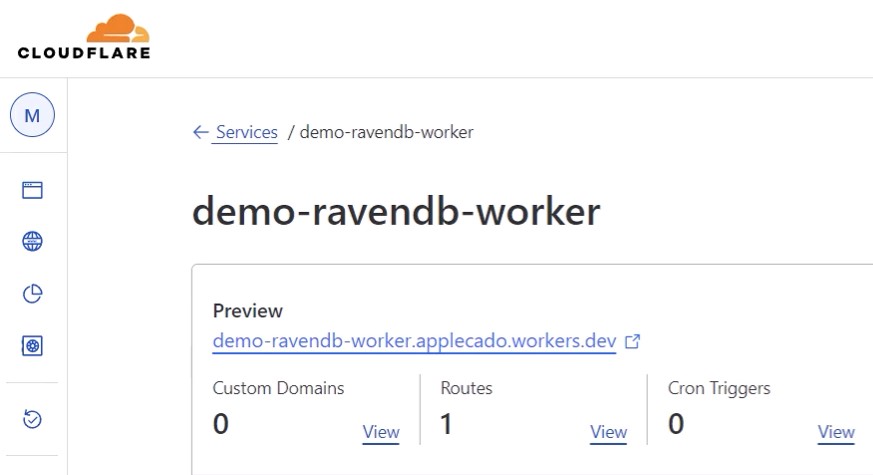Screen dimensions: 873x475
Task: Open the M account avatar
Action: [32, 115]
